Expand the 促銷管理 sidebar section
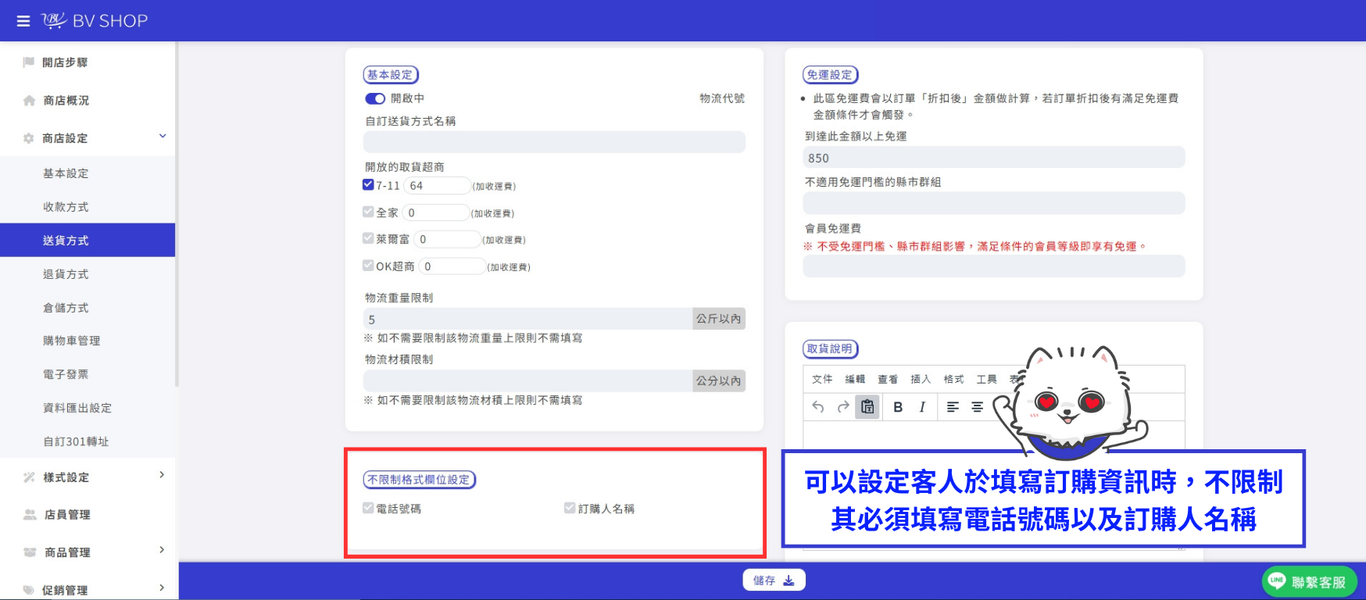Viewport: 1366px width, 600px height. 162,588
